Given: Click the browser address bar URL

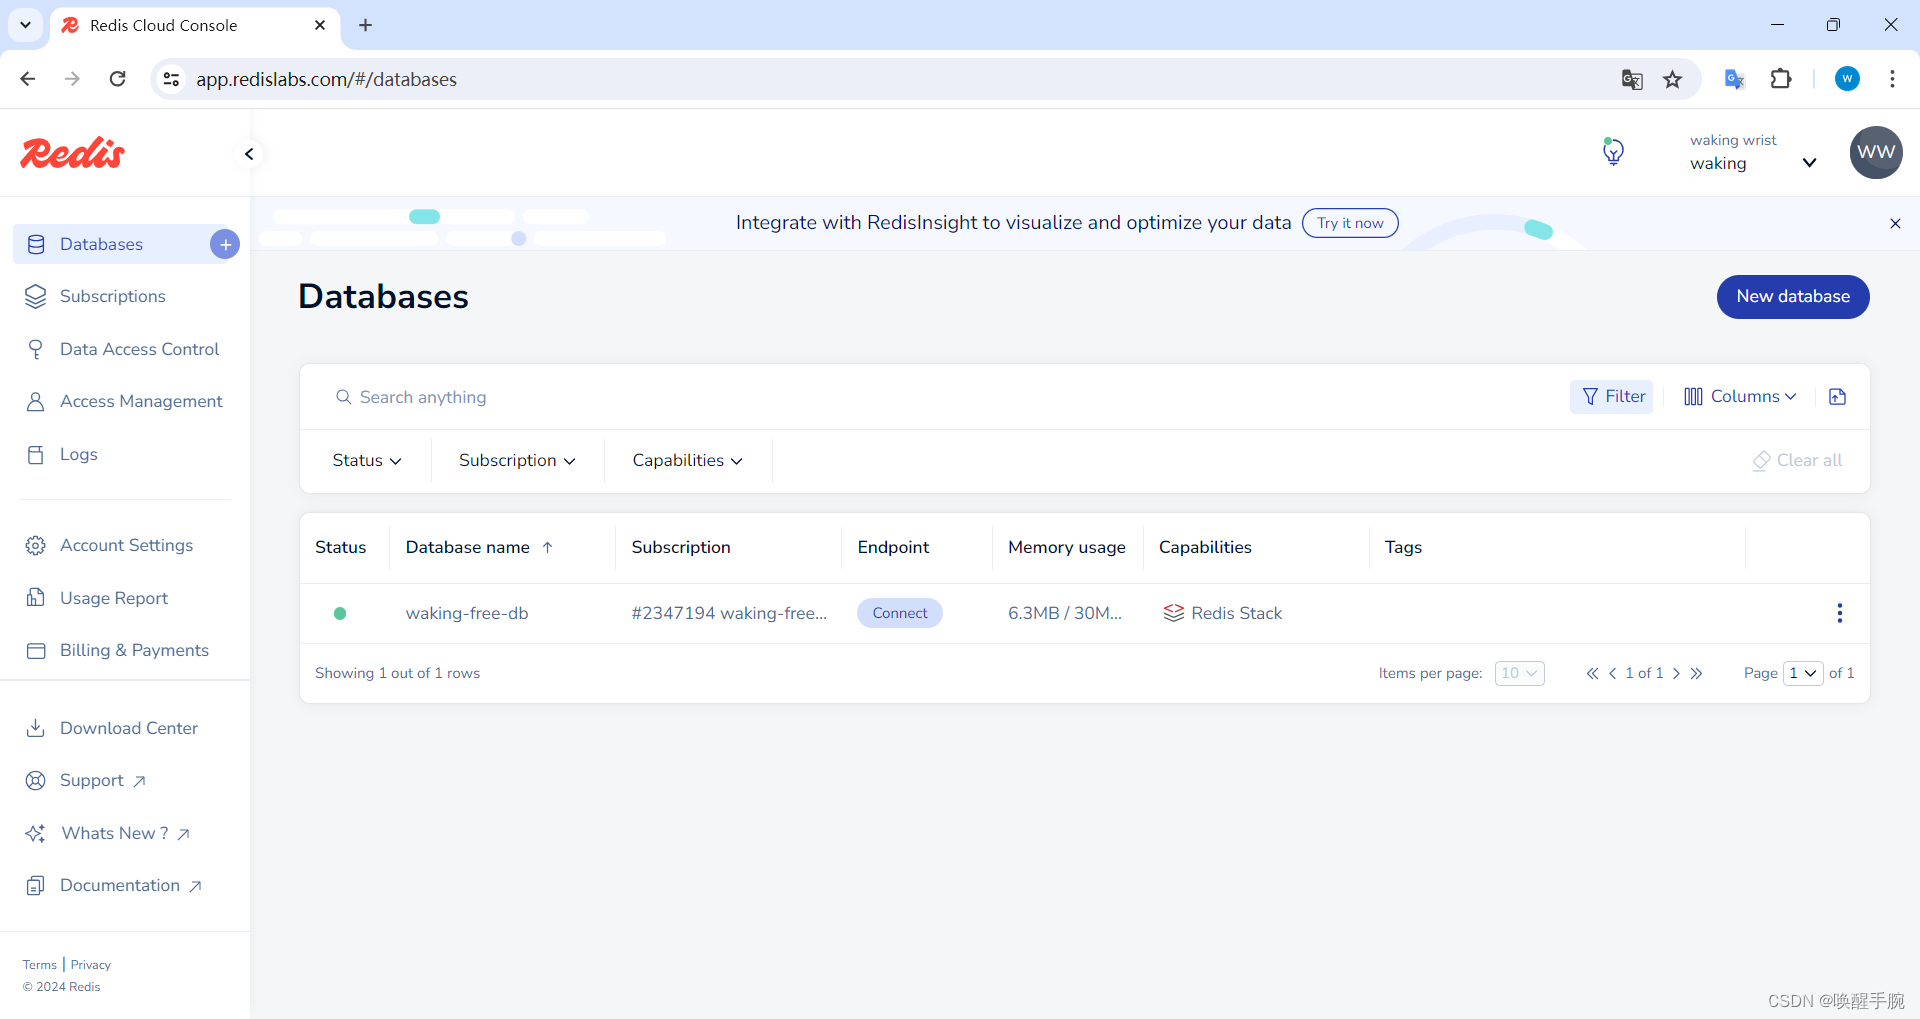Looking at the screenshot, I should (326, 79).
